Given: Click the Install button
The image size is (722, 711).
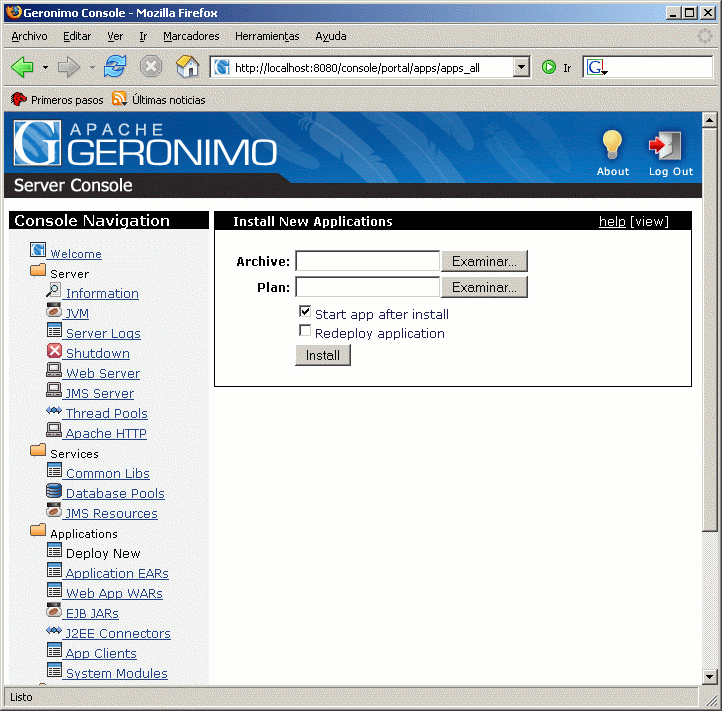Looking at the screenshot, I should pos(323,356).
